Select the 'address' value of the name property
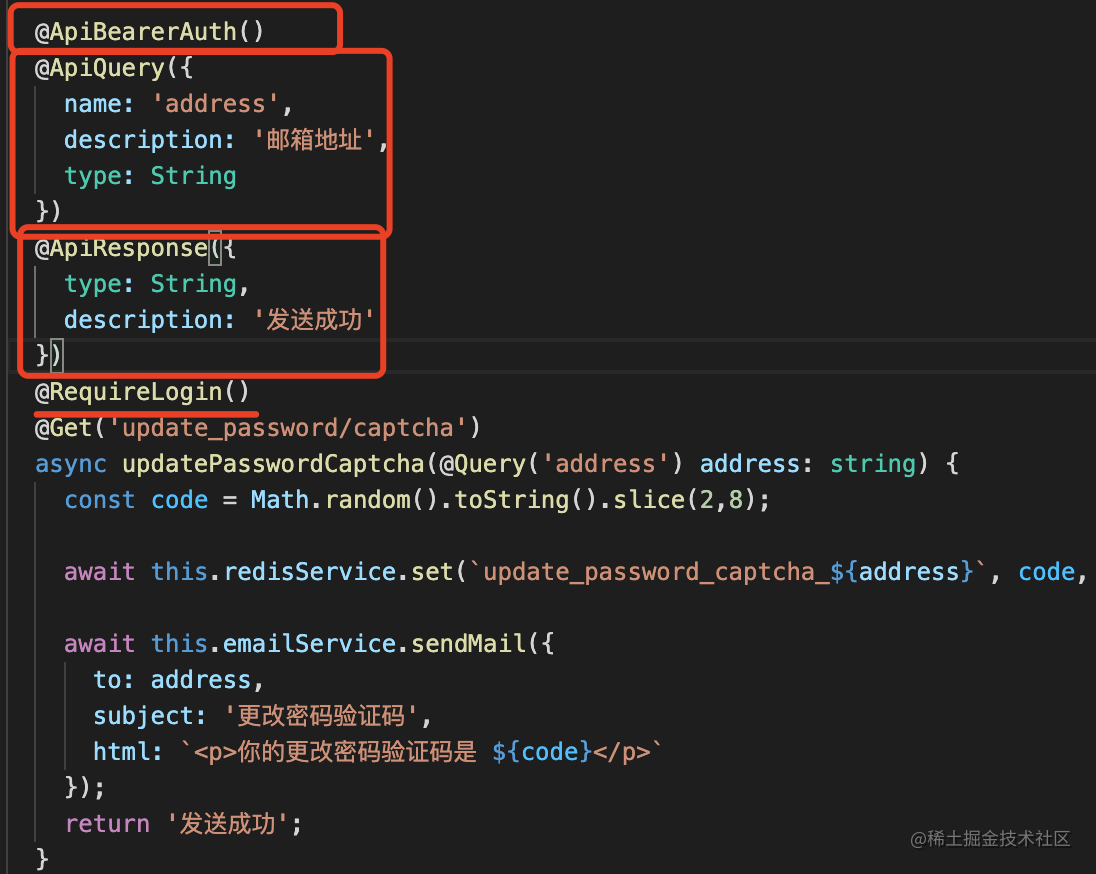 (215, 104)
